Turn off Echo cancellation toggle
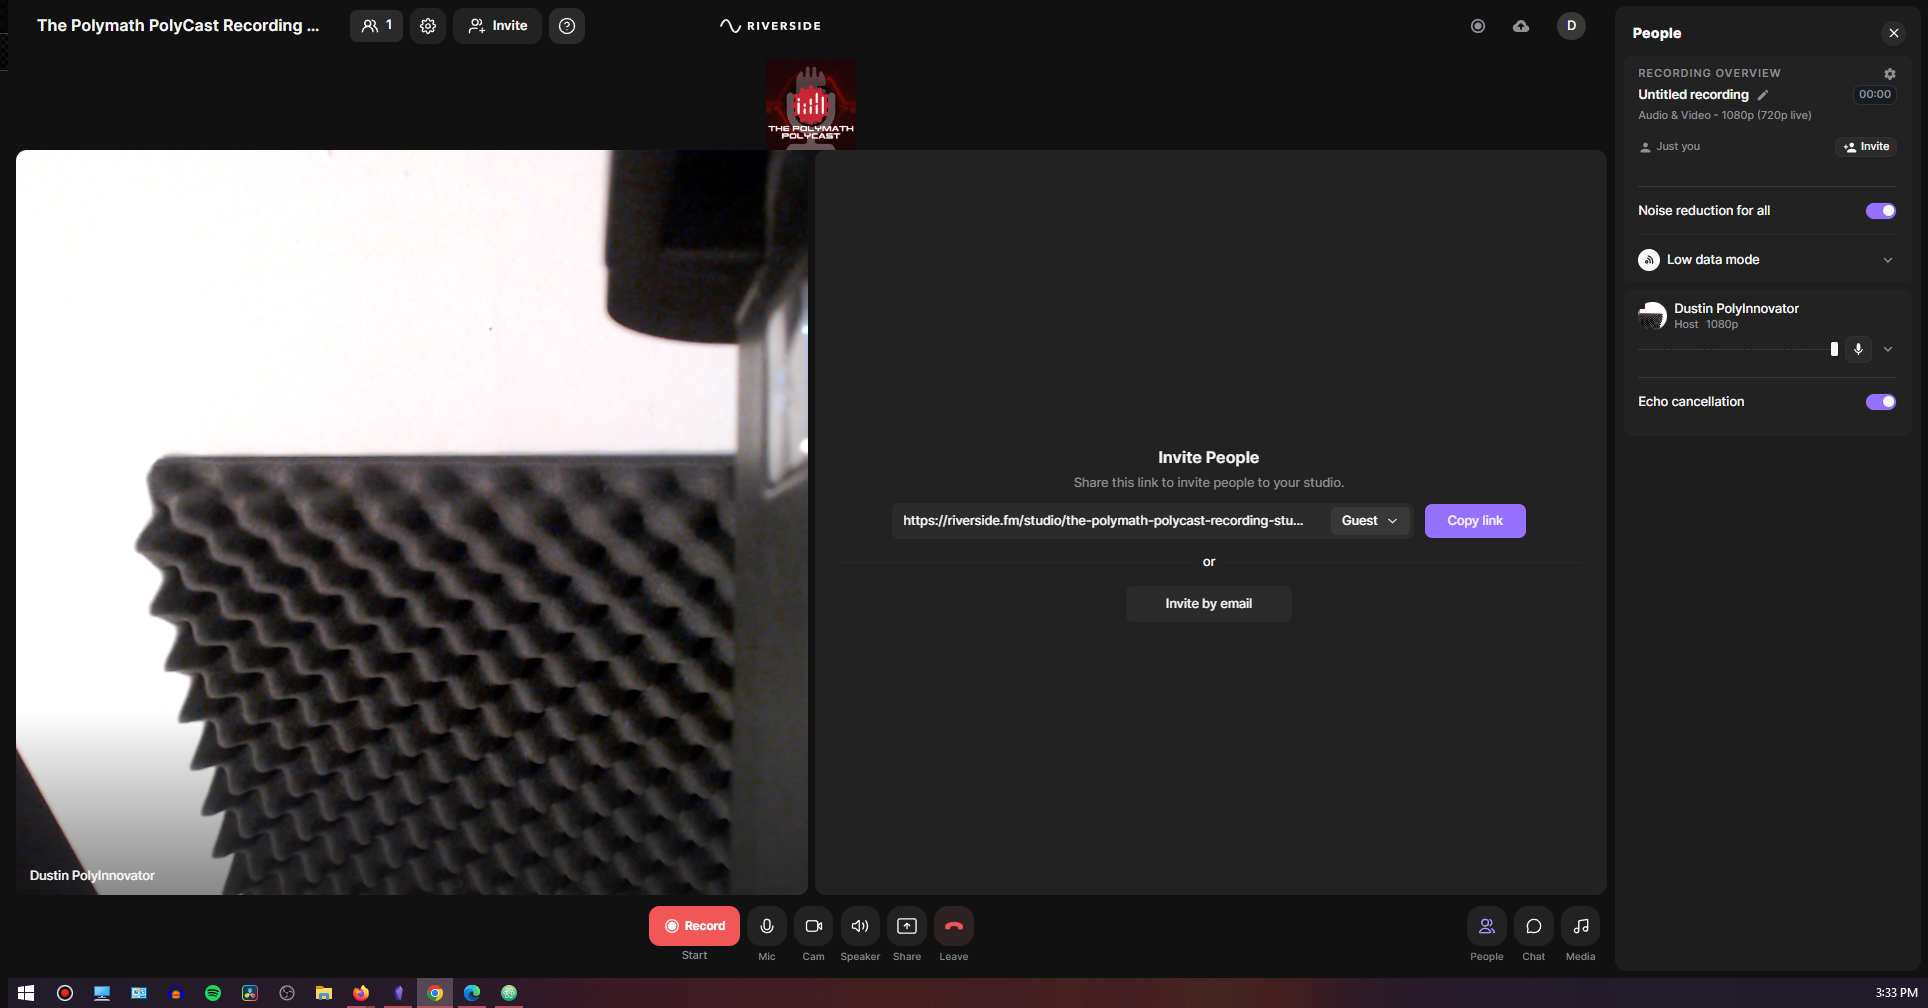Image resolution: width=1928 pixels, height=1008 pixels. 1880,402
